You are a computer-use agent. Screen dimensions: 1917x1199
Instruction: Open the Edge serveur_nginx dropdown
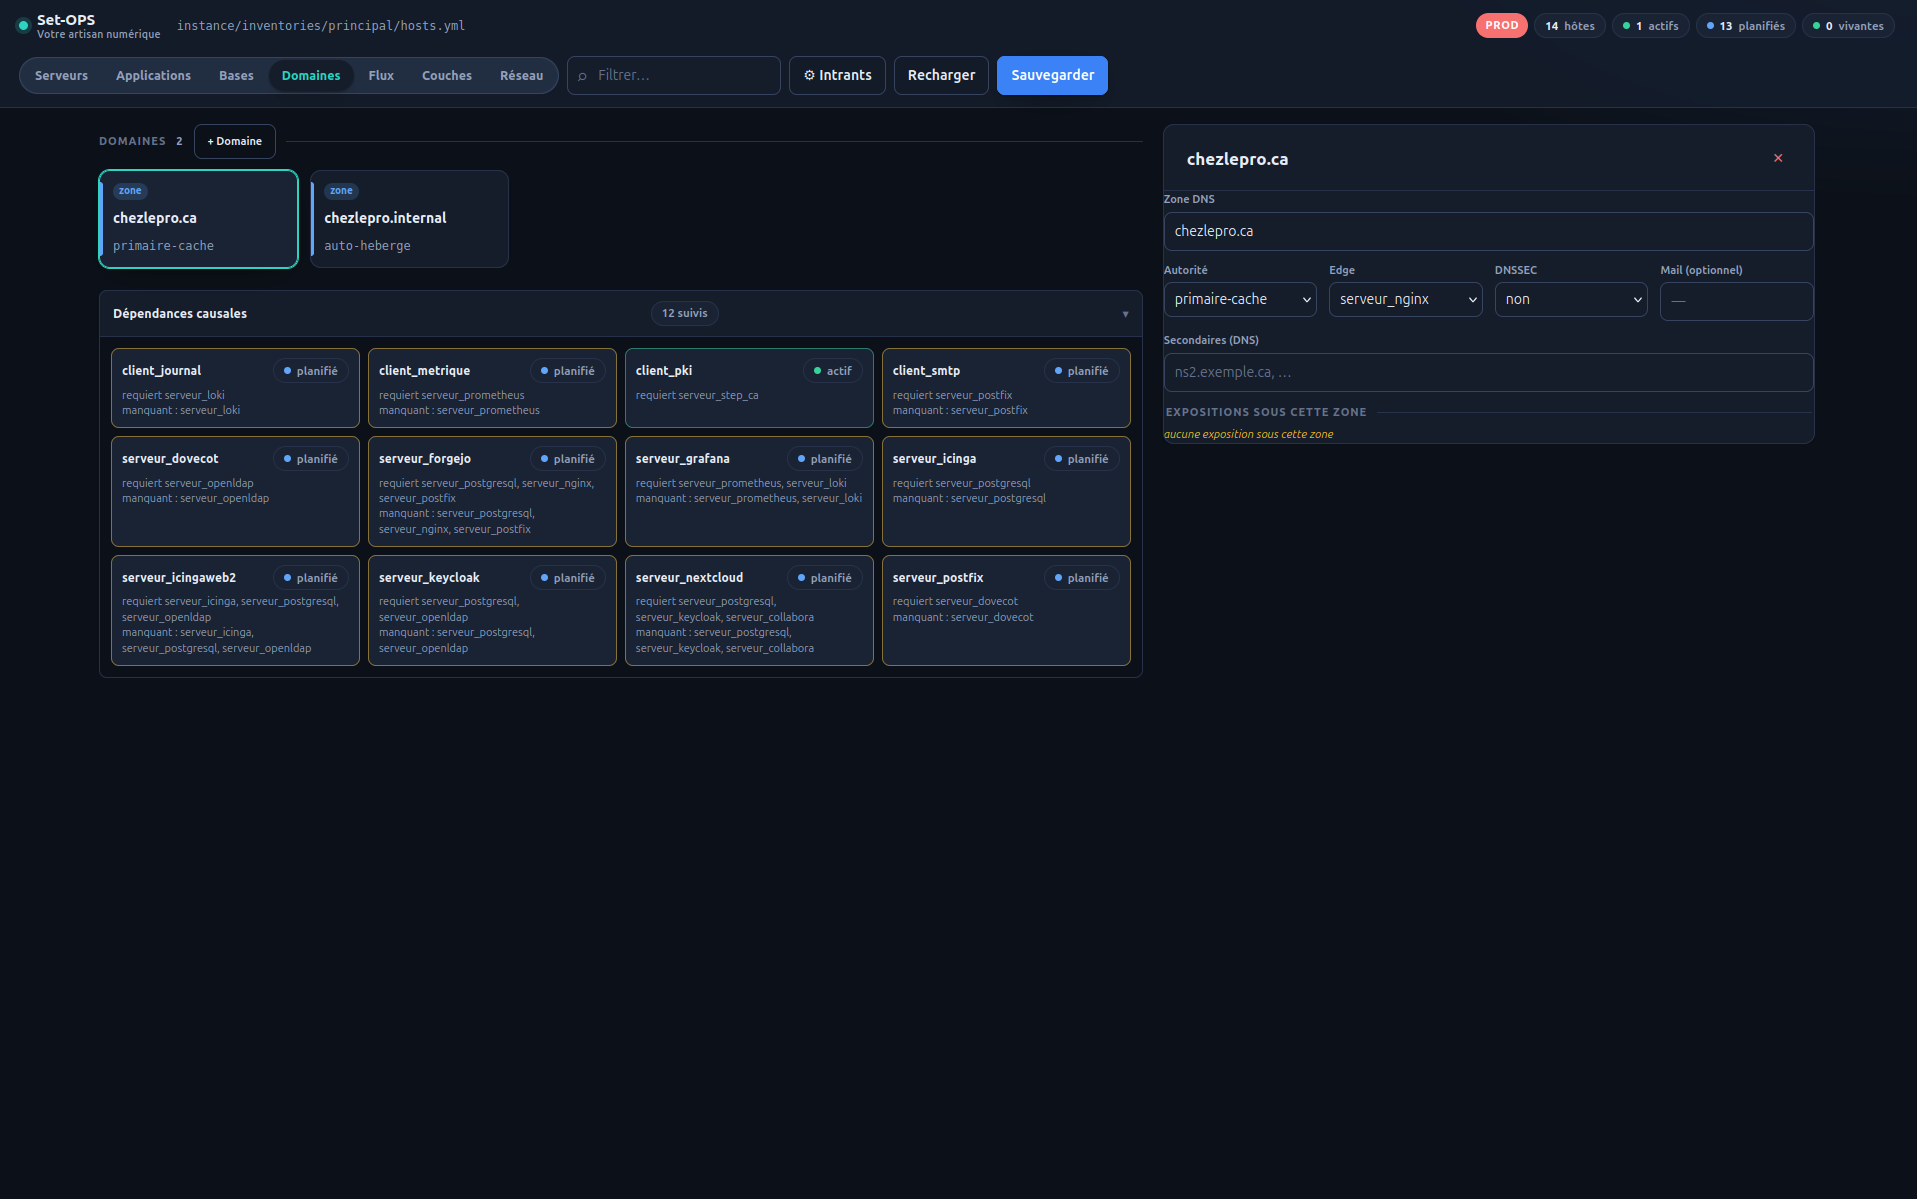(x=1405, y=299)
